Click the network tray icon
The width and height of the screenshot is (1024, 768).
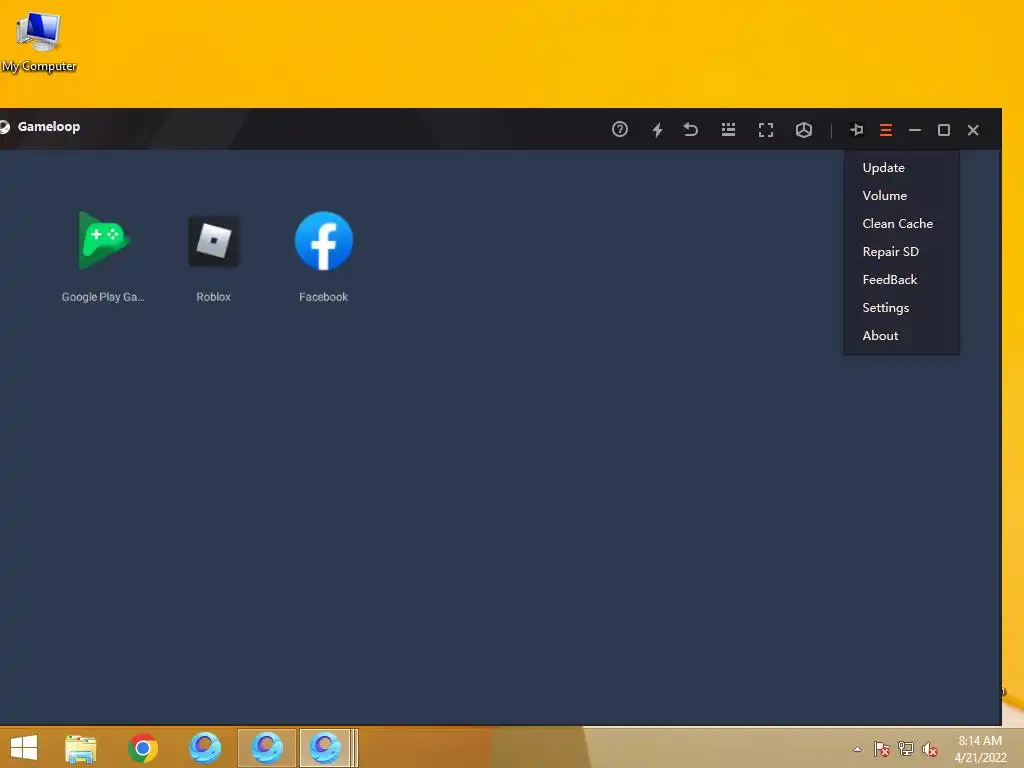(906, 749)
